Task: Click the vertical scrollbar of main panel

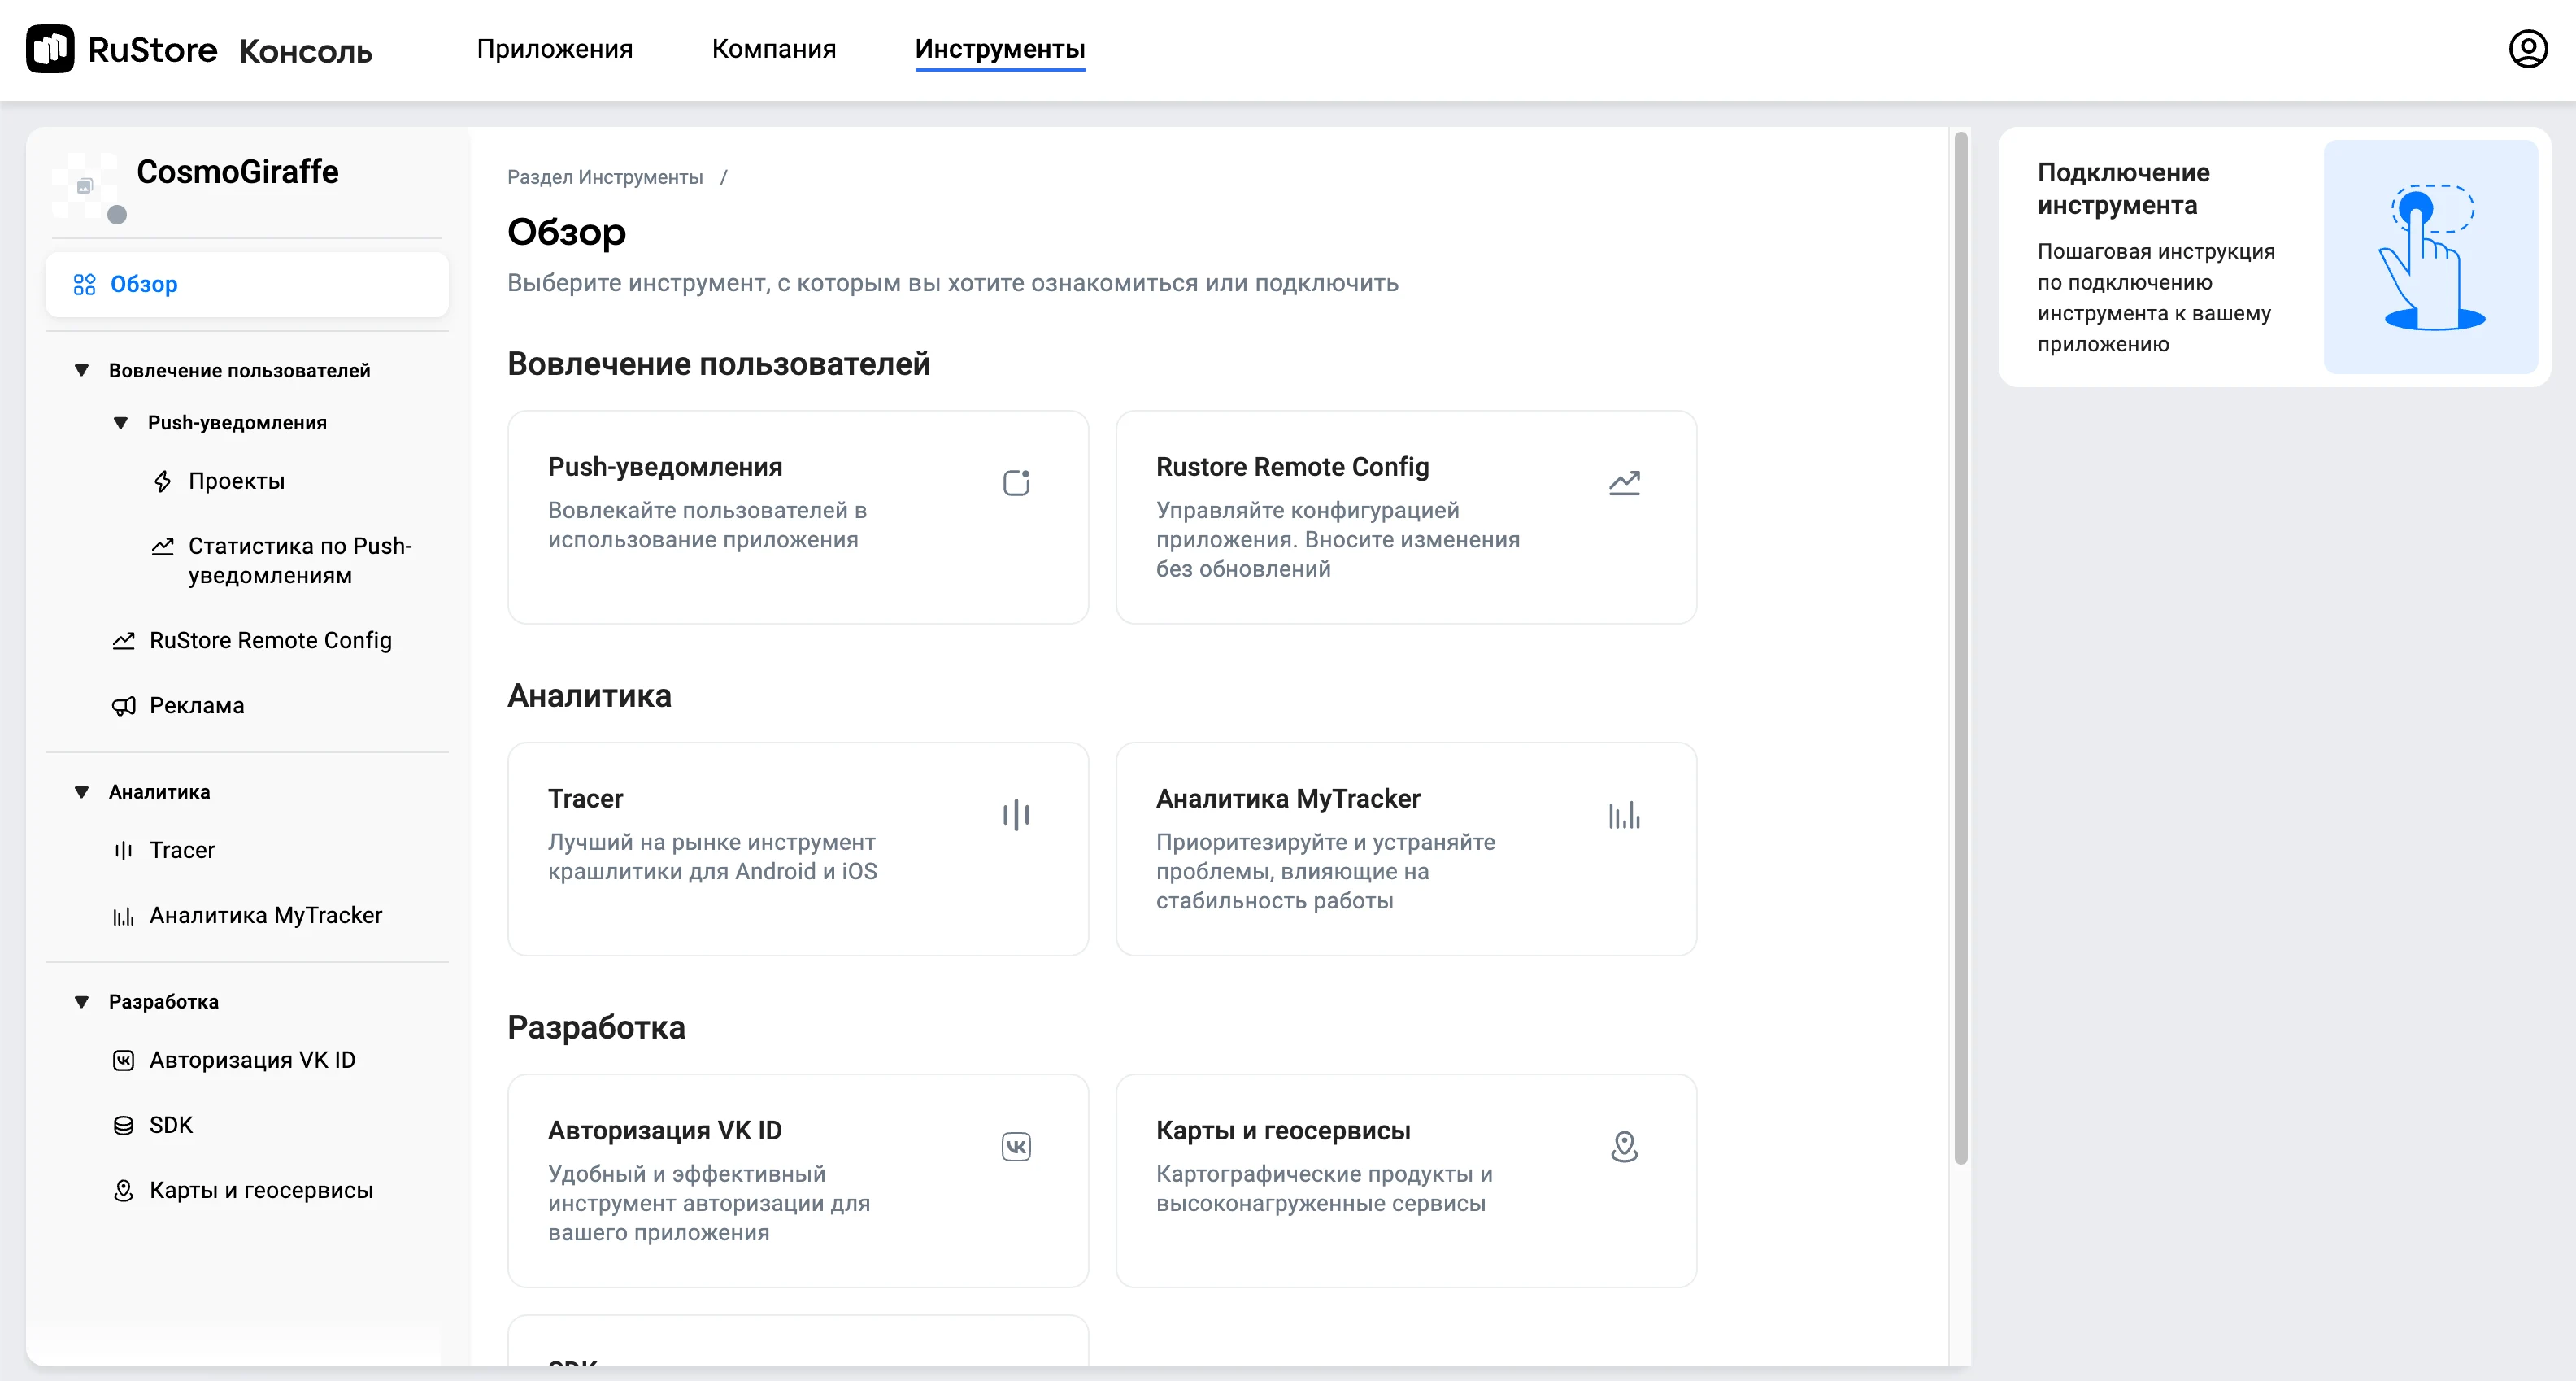Action: [1960, 650]
